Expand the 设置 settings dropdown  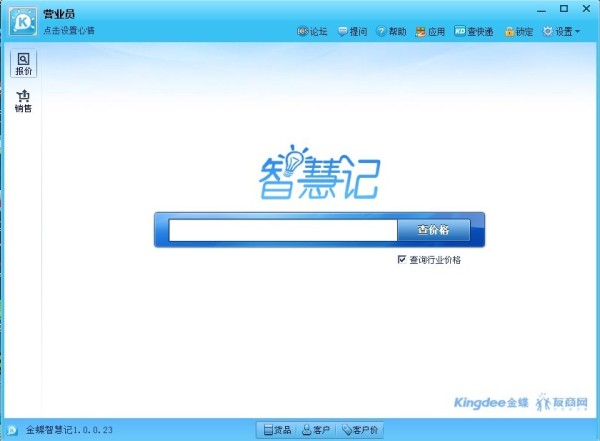[561, 32]
